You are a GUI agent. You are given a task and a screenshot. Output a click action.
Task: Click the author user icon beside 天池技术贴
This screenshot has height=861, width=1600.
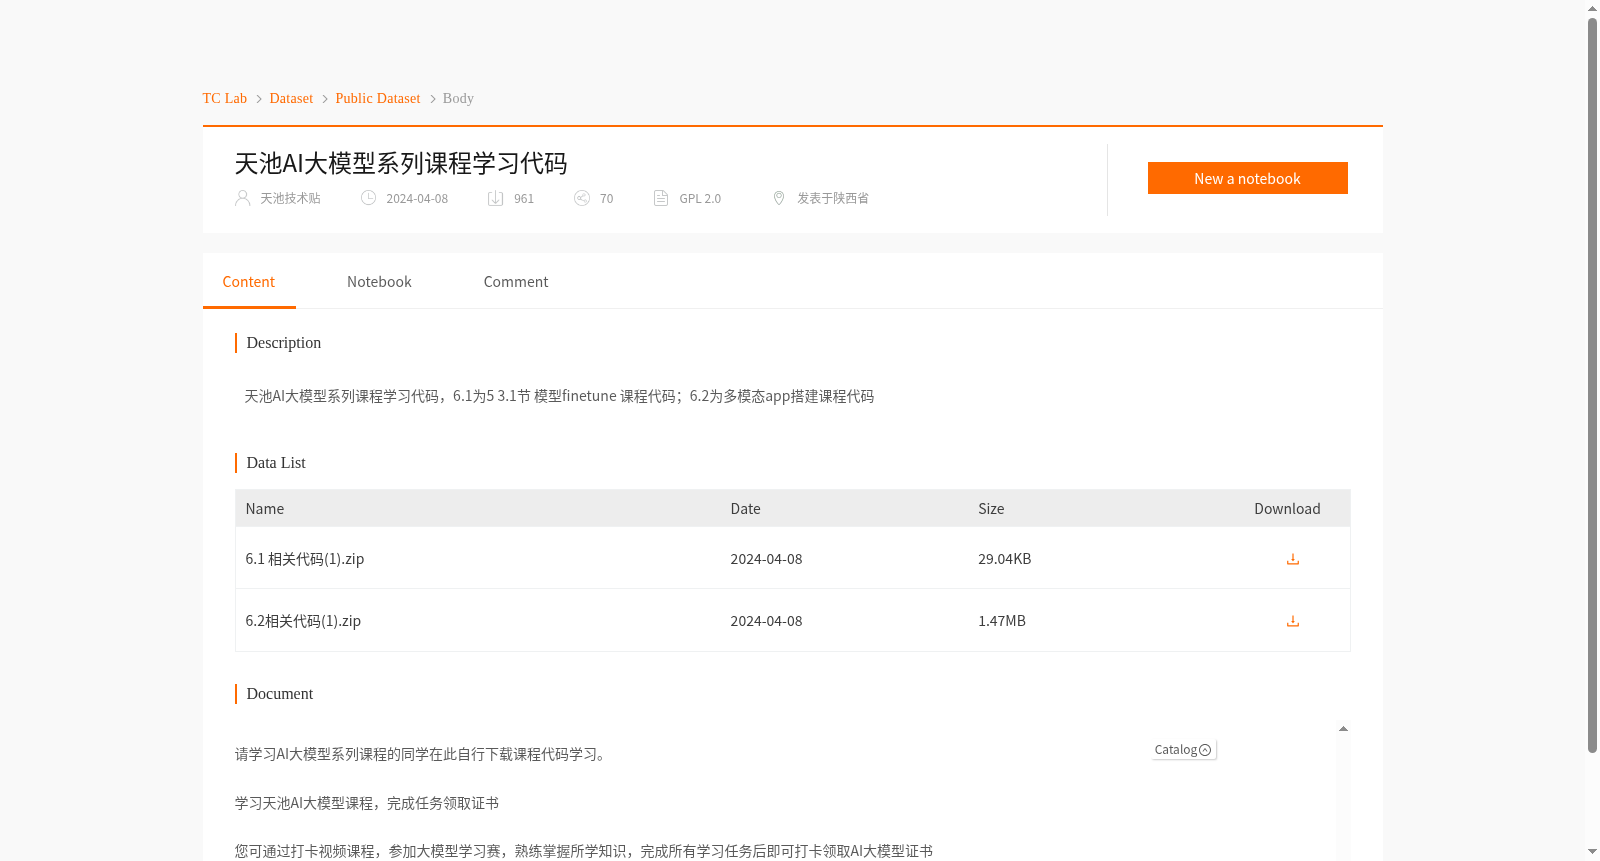coord(242,198)
